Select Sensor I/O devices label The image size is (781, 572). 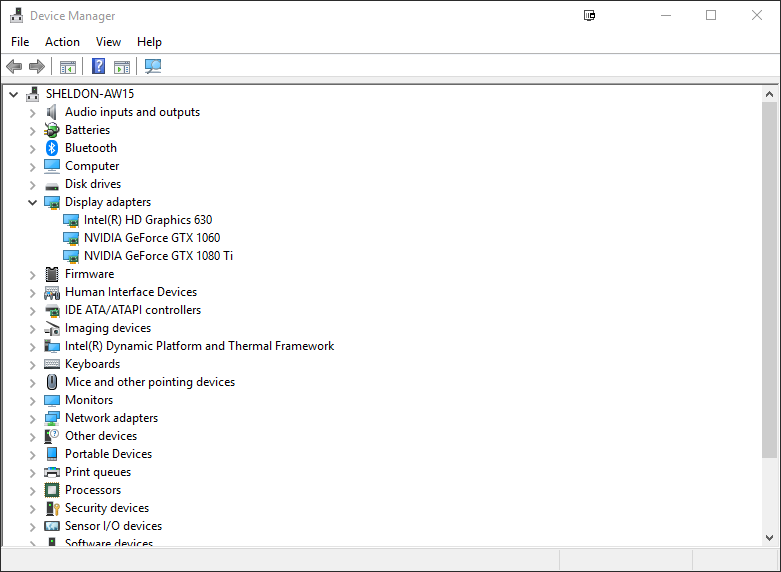114,526
